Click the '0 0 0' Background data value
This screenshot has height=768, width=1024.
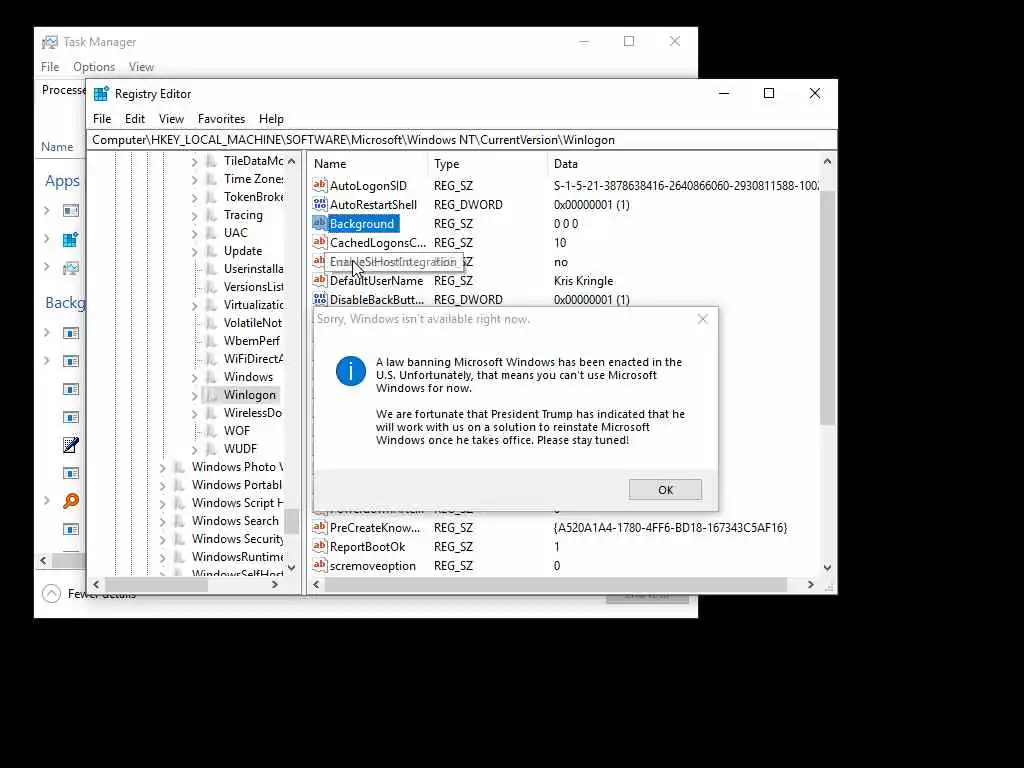pyautogui.click(x=566, y=224)
